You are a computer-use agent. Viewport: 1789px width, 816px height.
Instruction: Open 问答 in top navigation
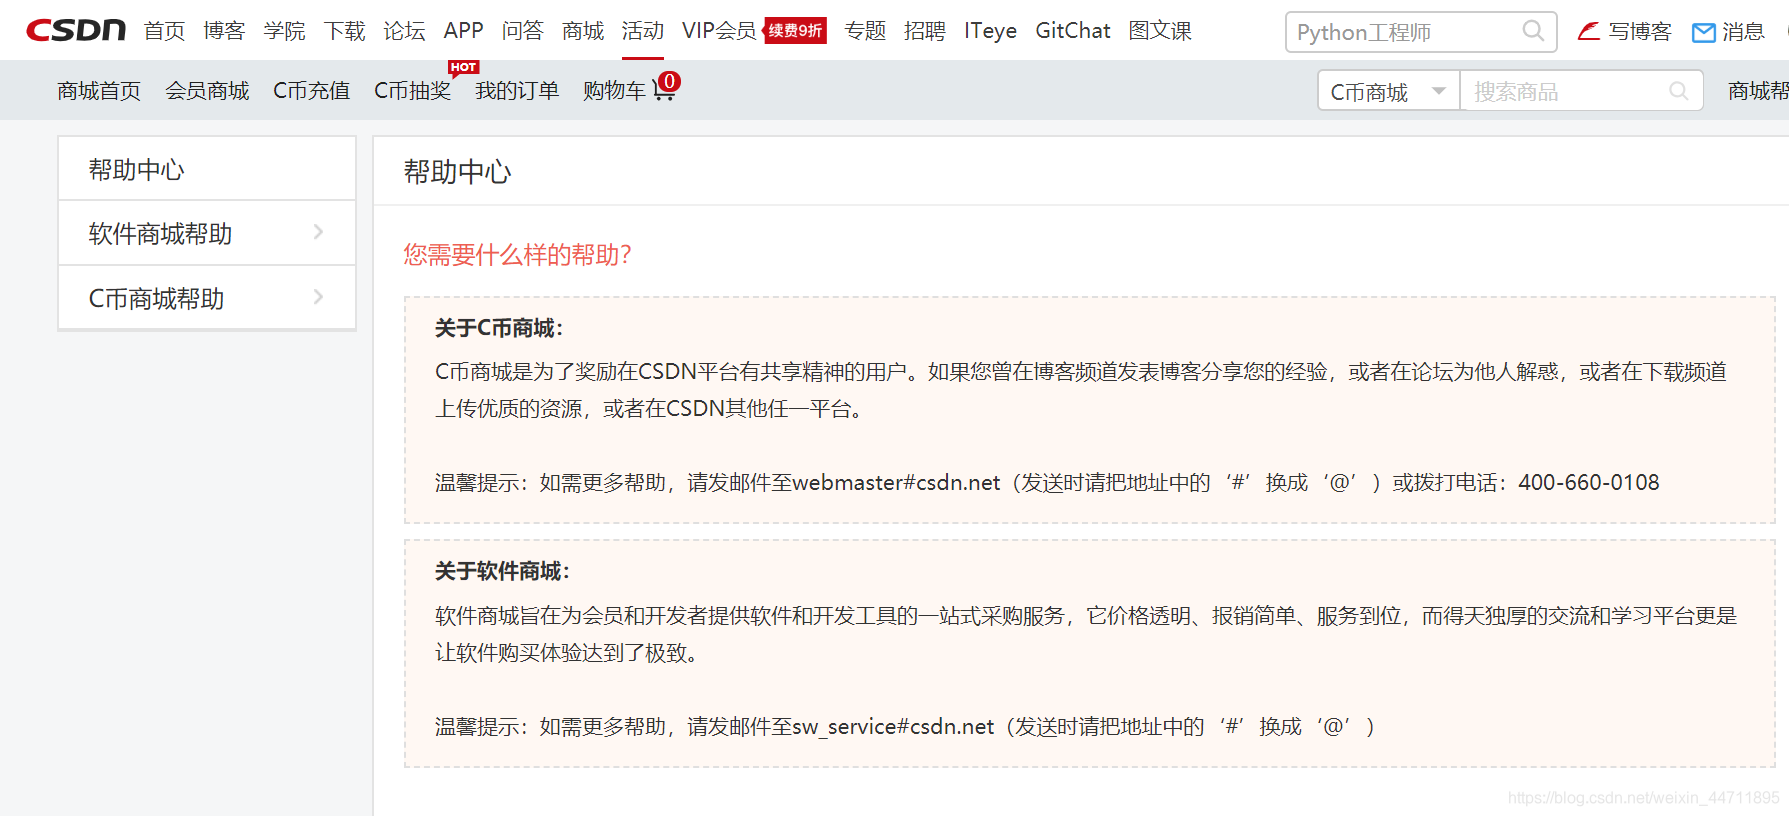point(522,31)
